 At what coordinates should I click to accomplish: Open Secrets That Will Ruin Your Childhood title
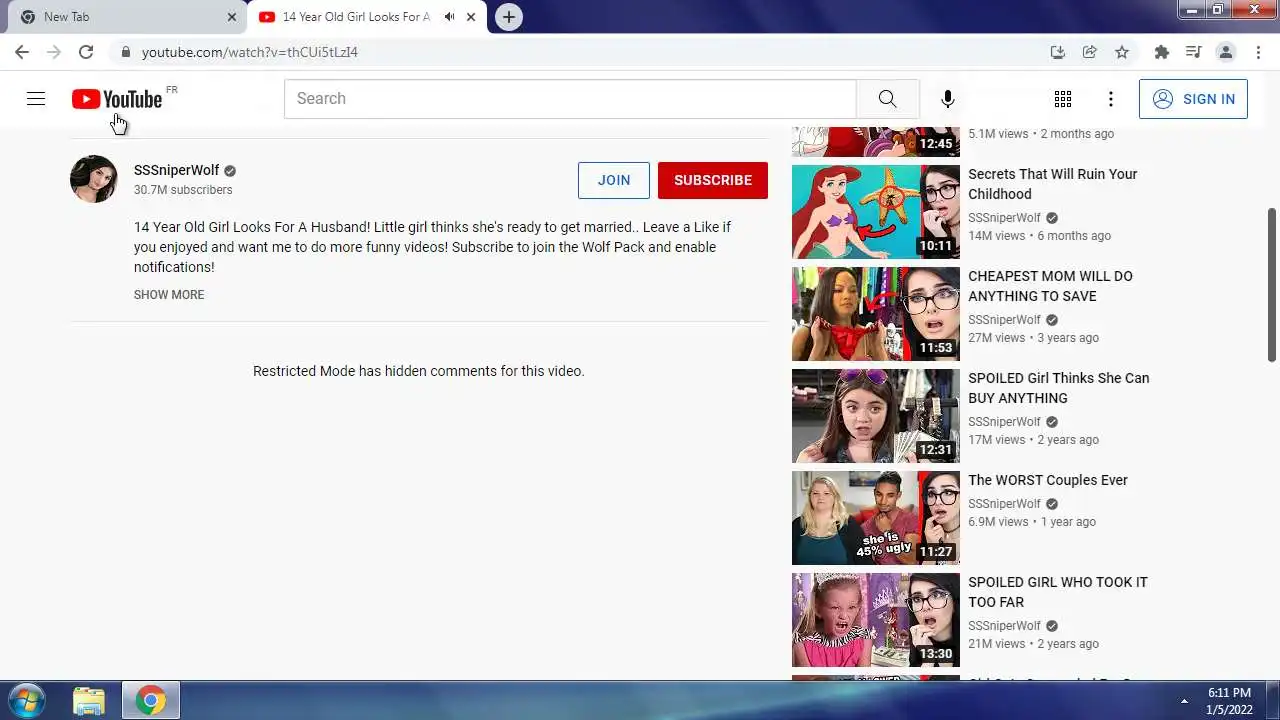click(1053, 184)
